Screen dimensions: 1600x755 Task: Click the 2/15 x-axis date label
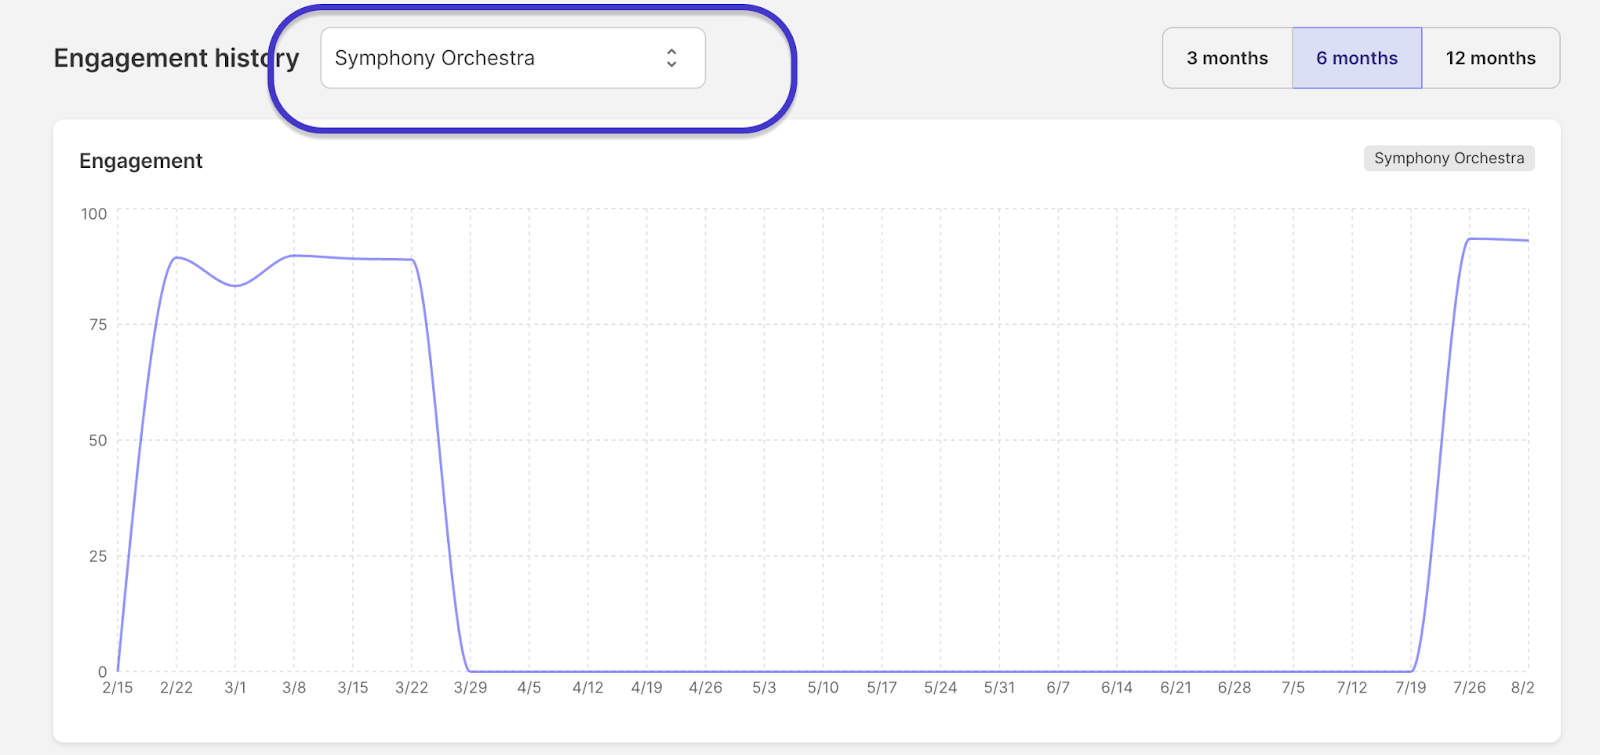pyautogui.click(x=118, y=688)
